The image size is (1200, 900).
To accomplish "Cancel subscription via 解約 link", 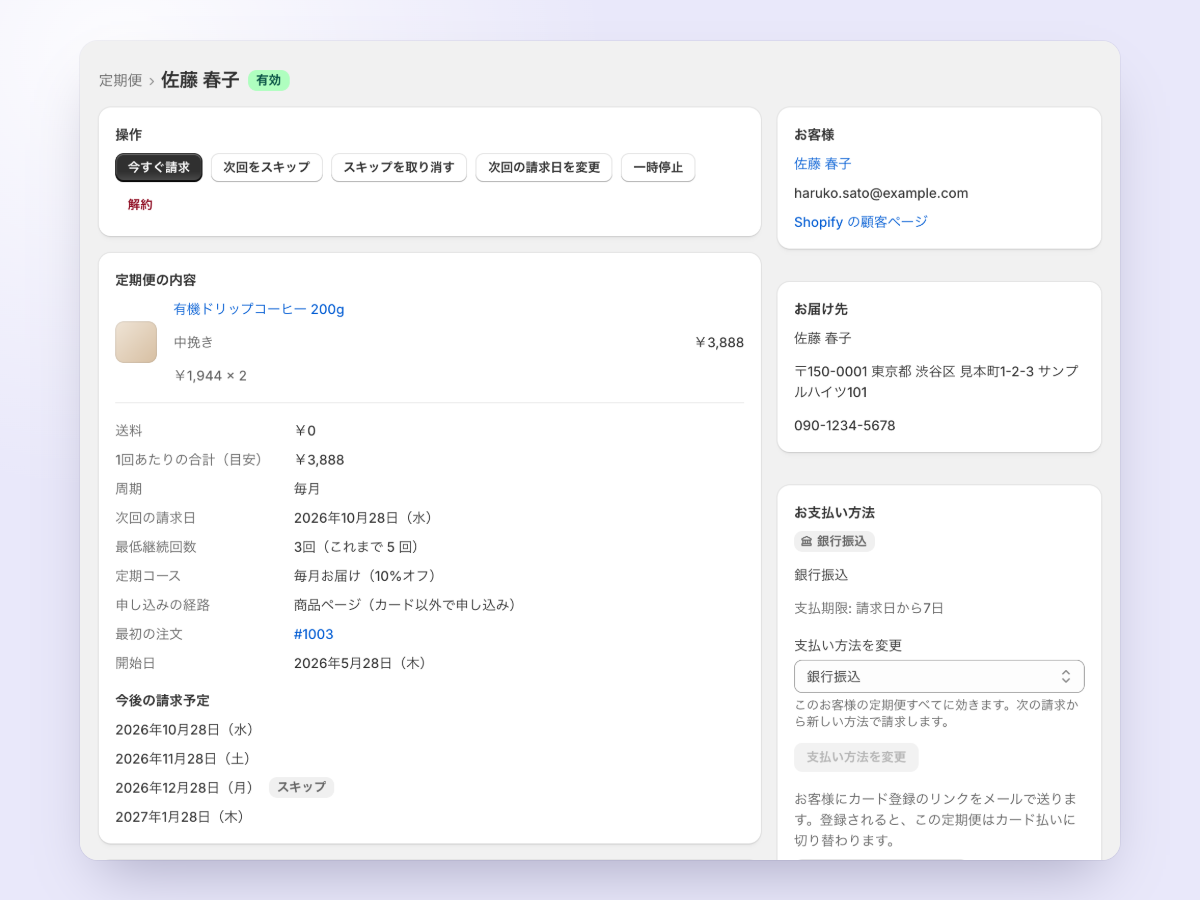I will [x=140, y=205].
